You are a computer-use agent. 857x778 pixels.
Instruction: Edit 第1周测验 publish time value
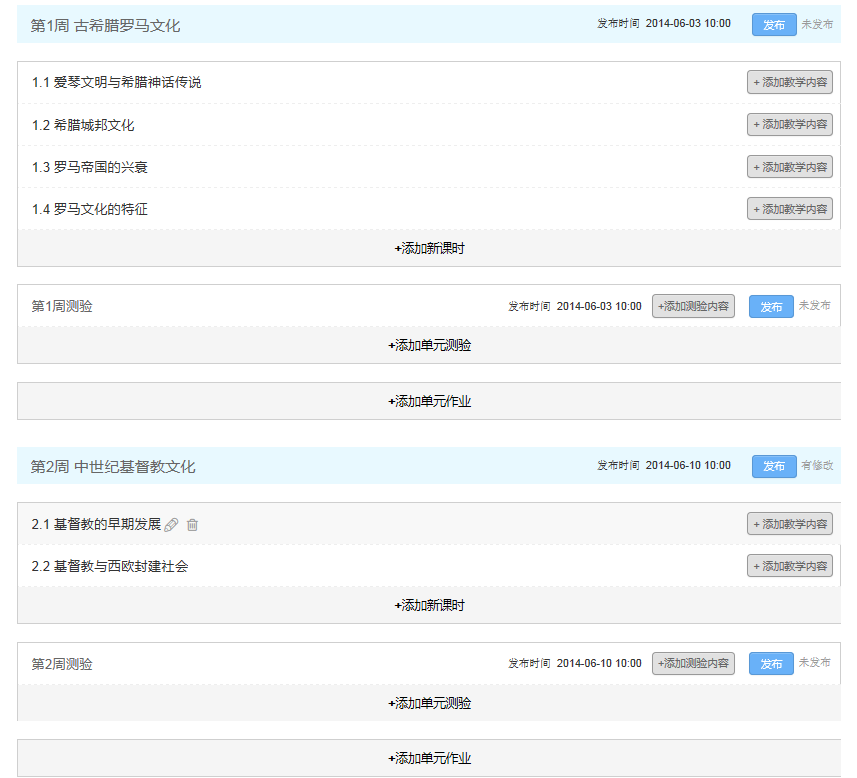pos(599,306)
